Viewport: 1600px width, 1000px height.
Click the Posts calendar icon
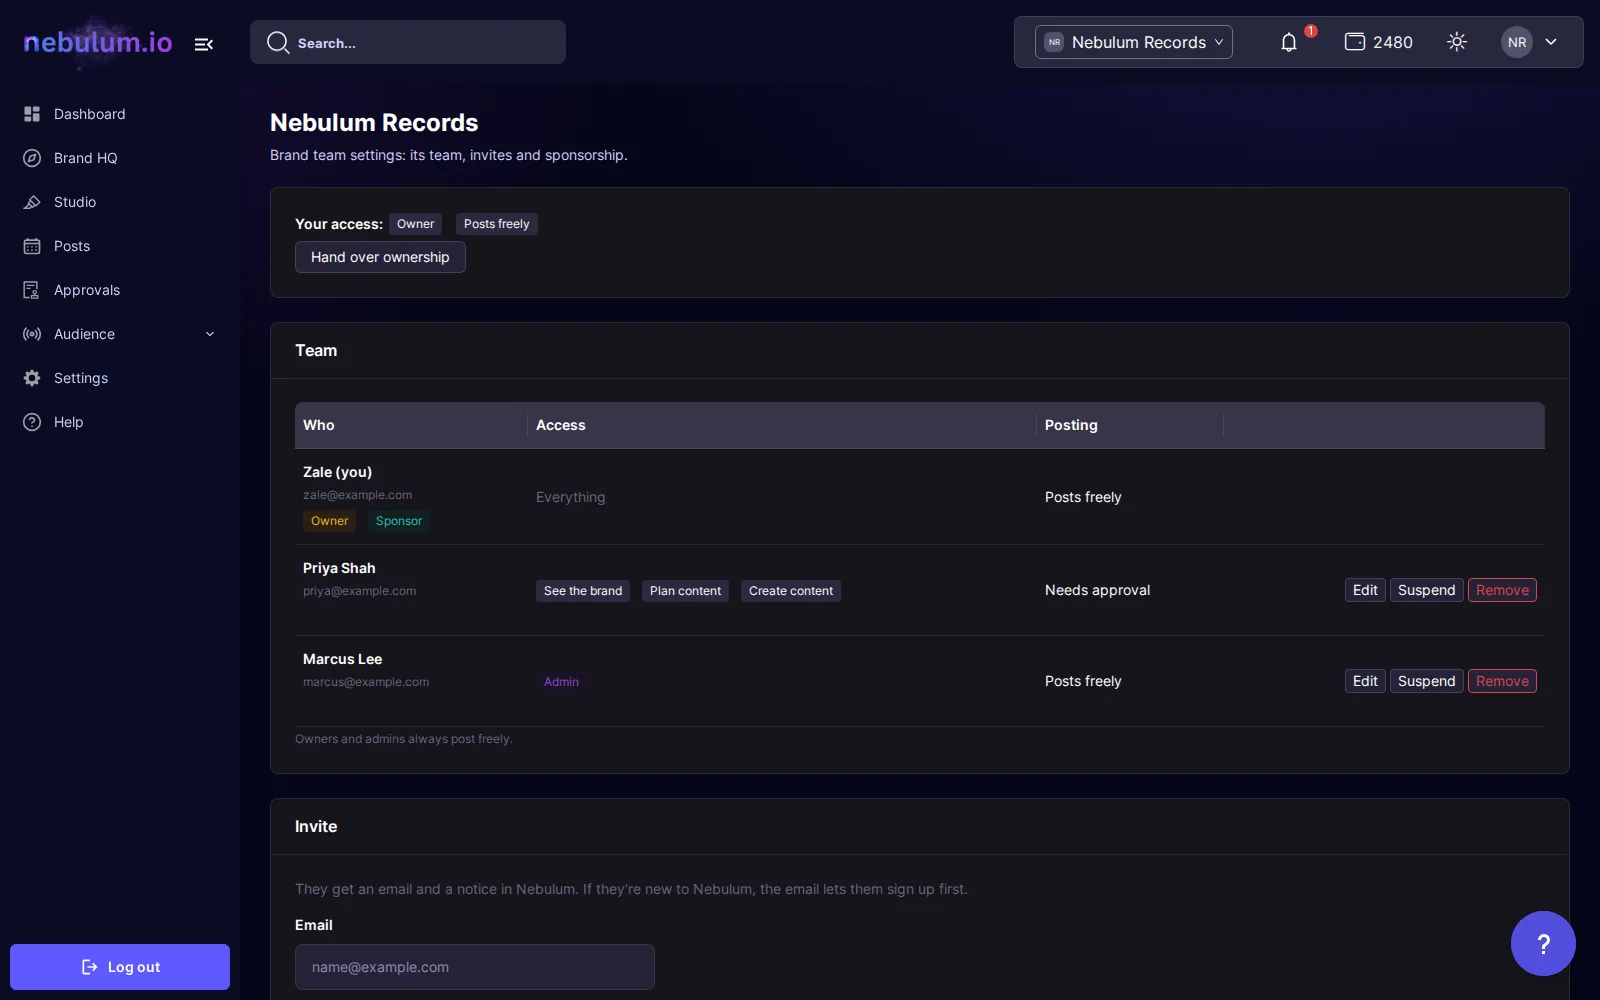pos(32,246)
